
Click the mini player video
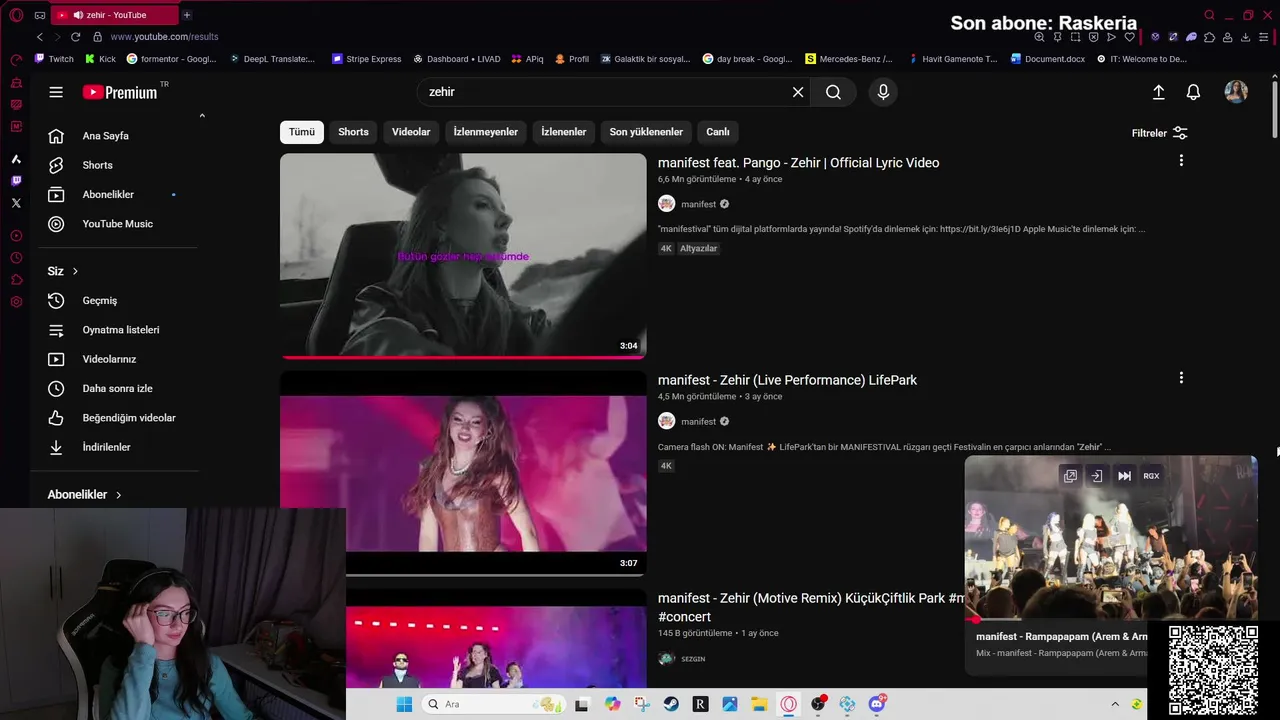click(x=1111, y=540)
